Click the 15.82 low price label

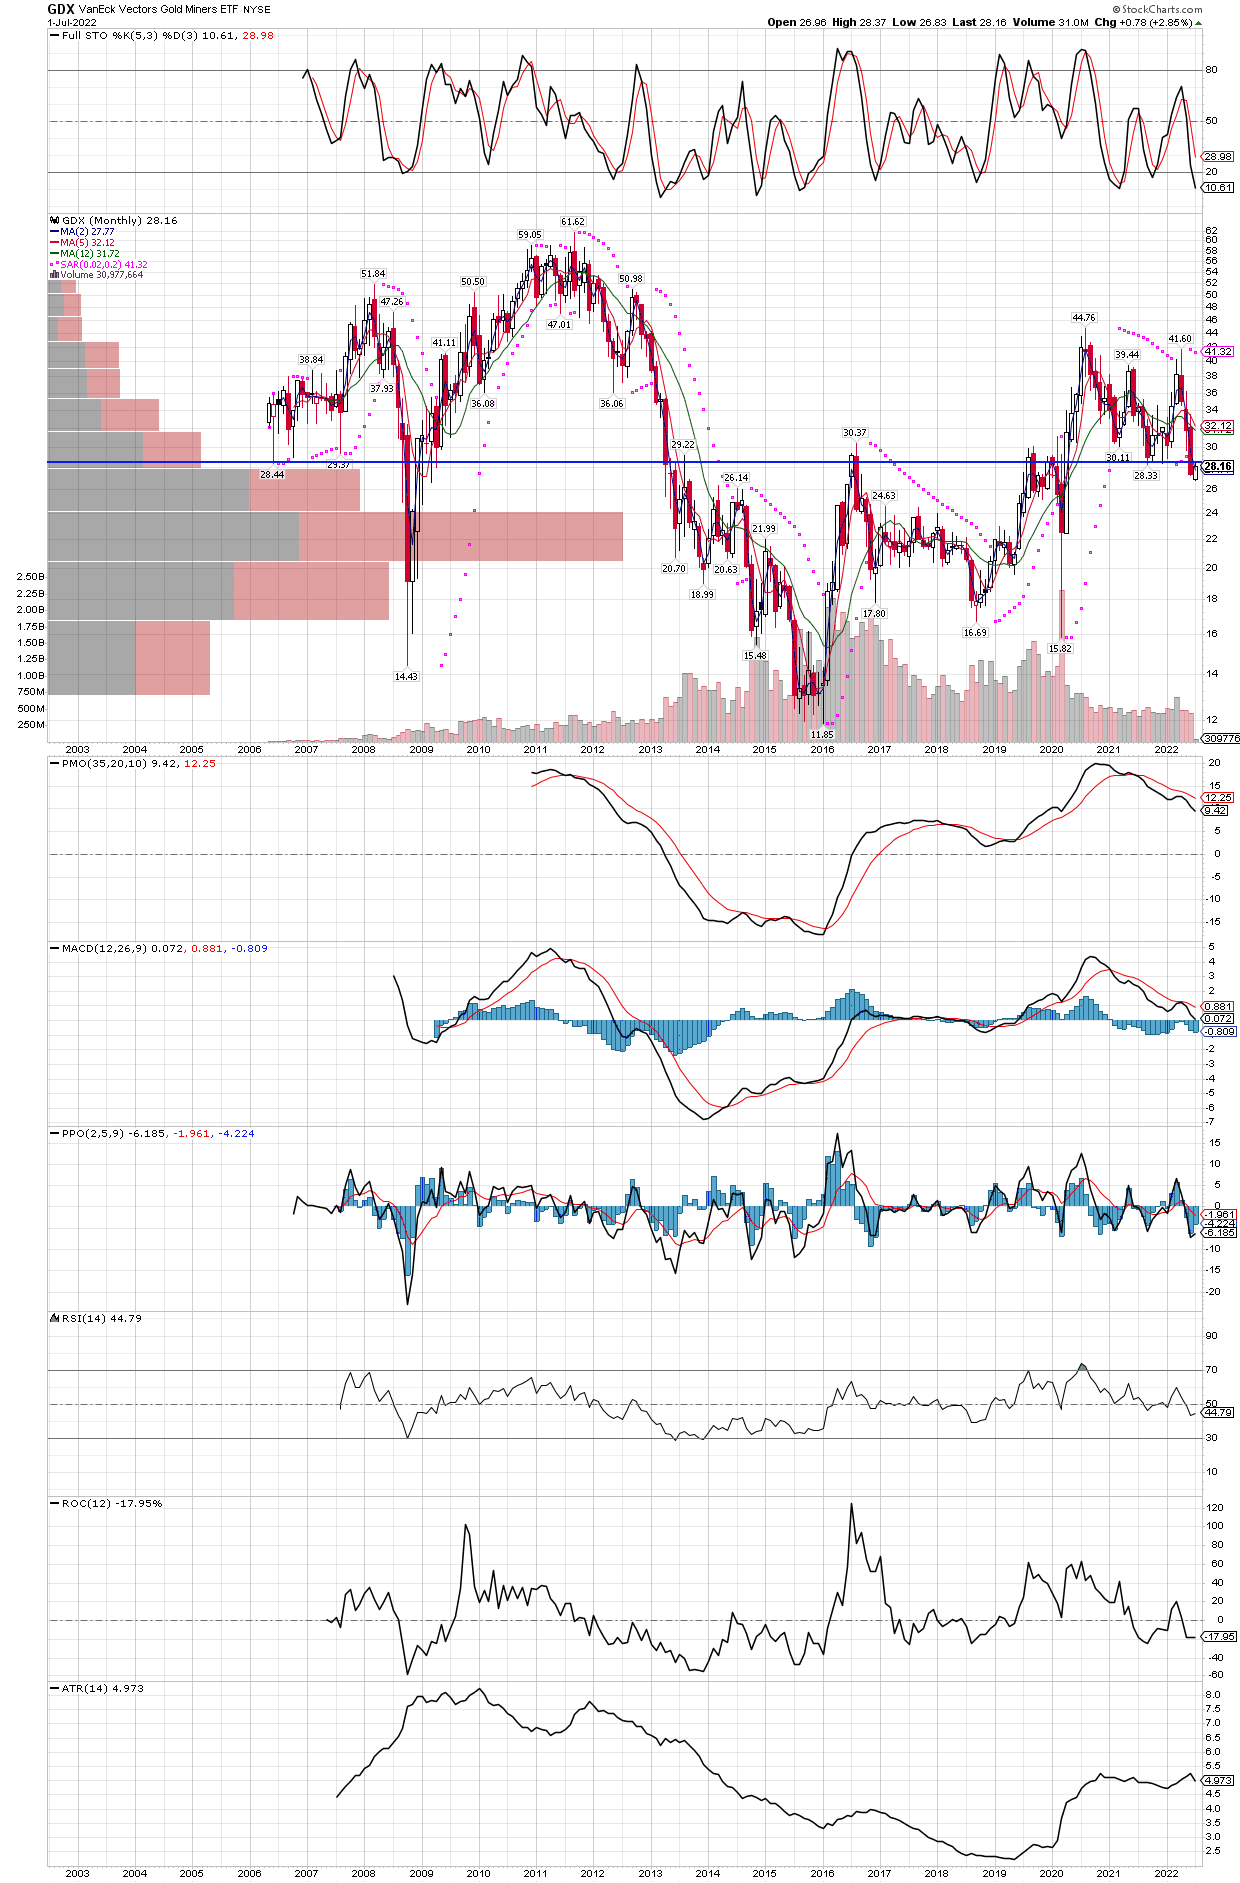(x=1060, y=648)
